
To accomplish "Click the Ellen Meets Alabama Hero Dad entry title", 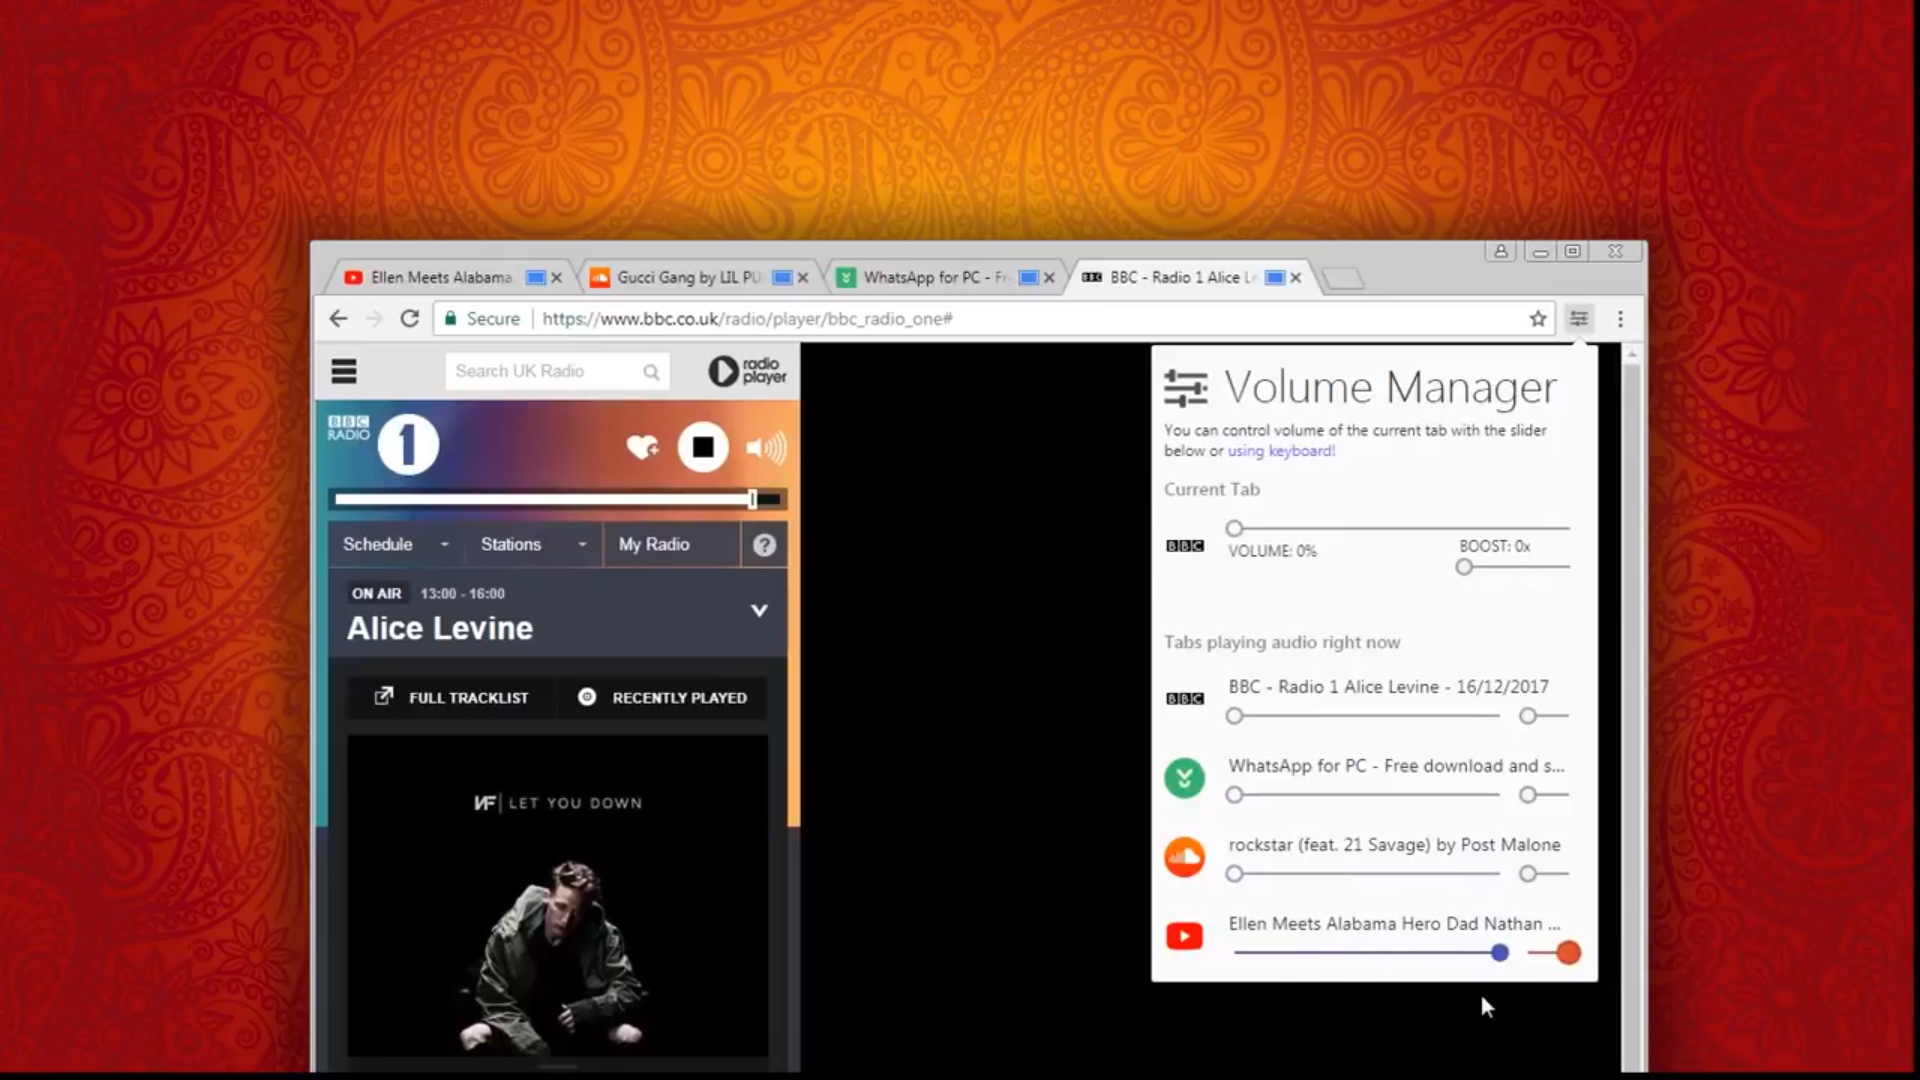I will coord(1394,924).
